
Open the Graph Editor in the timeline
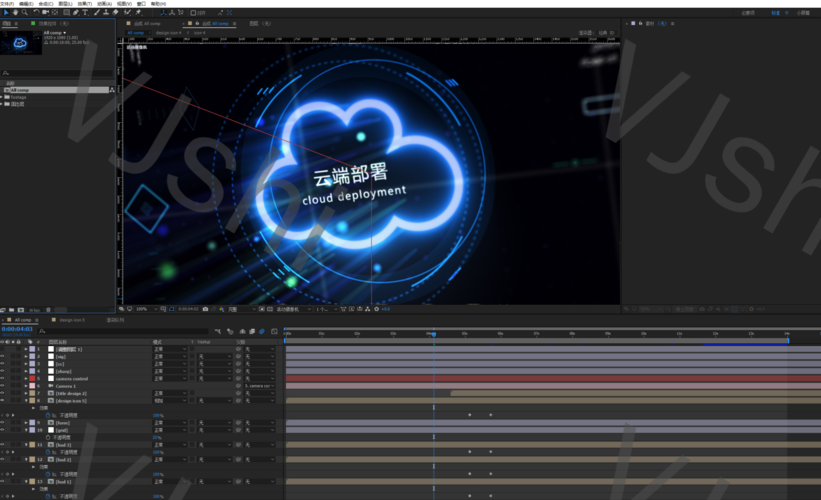[x=274, y=331]
